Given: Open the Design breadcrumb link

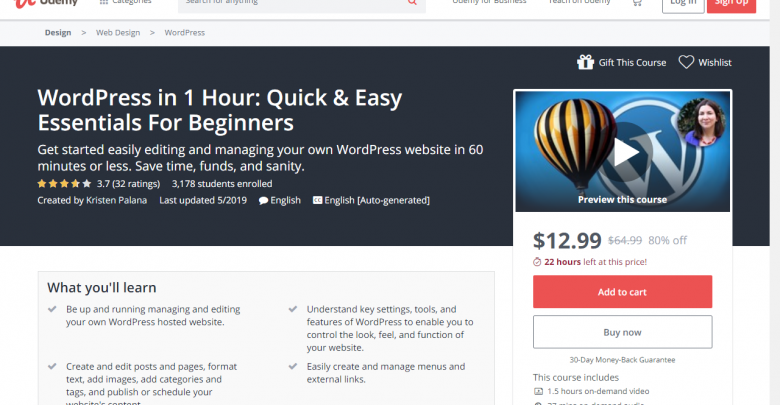Looking at the screenshot, I should [x=58, y=32].
